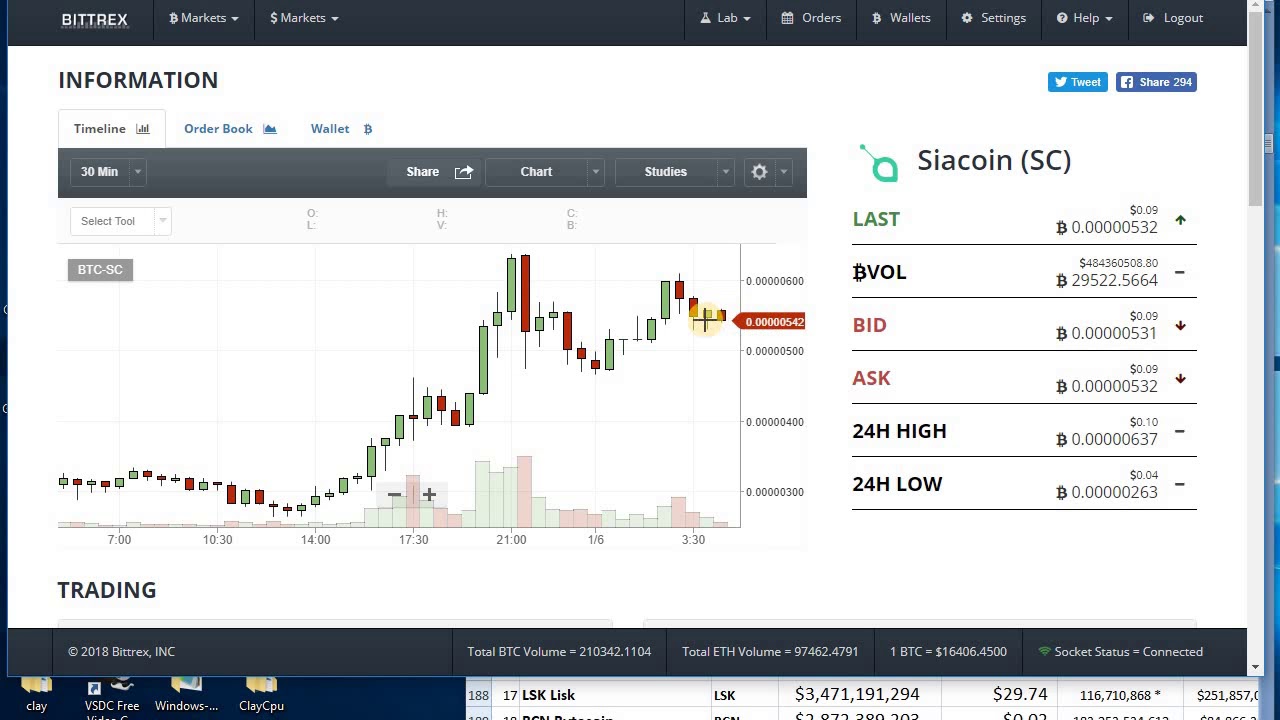Click the current price marker 0.00000542
This screenshot has width=1280, height=720.
click(769, 322)
